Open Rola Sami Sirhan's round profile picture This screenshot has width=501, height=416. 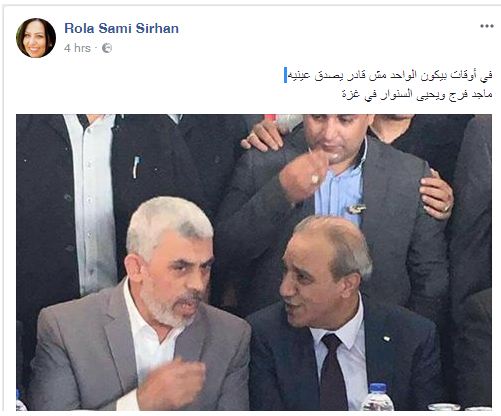tap(36, 38)
